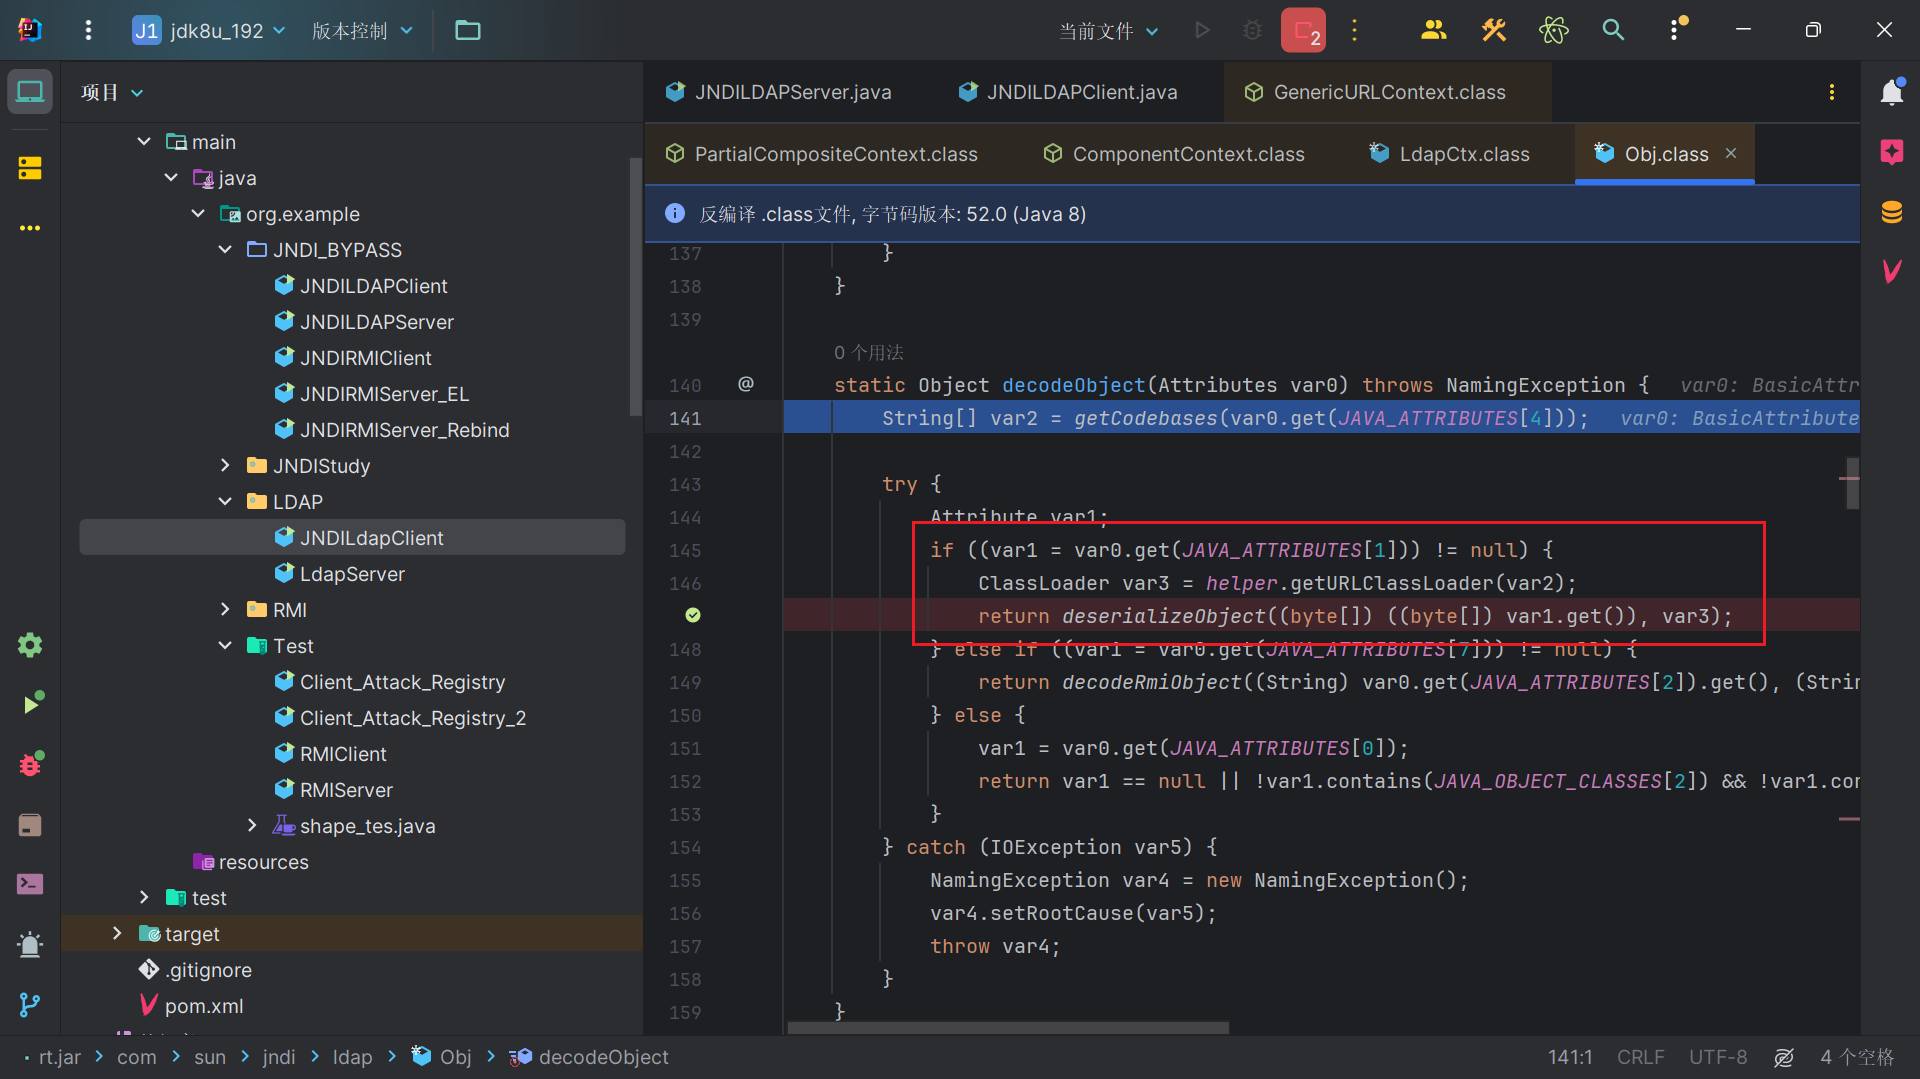This screenshot has height=1079, width=1920.
Task: Collapse the LDAP folder
Action: pyautogui.click(x=225, y=502)
